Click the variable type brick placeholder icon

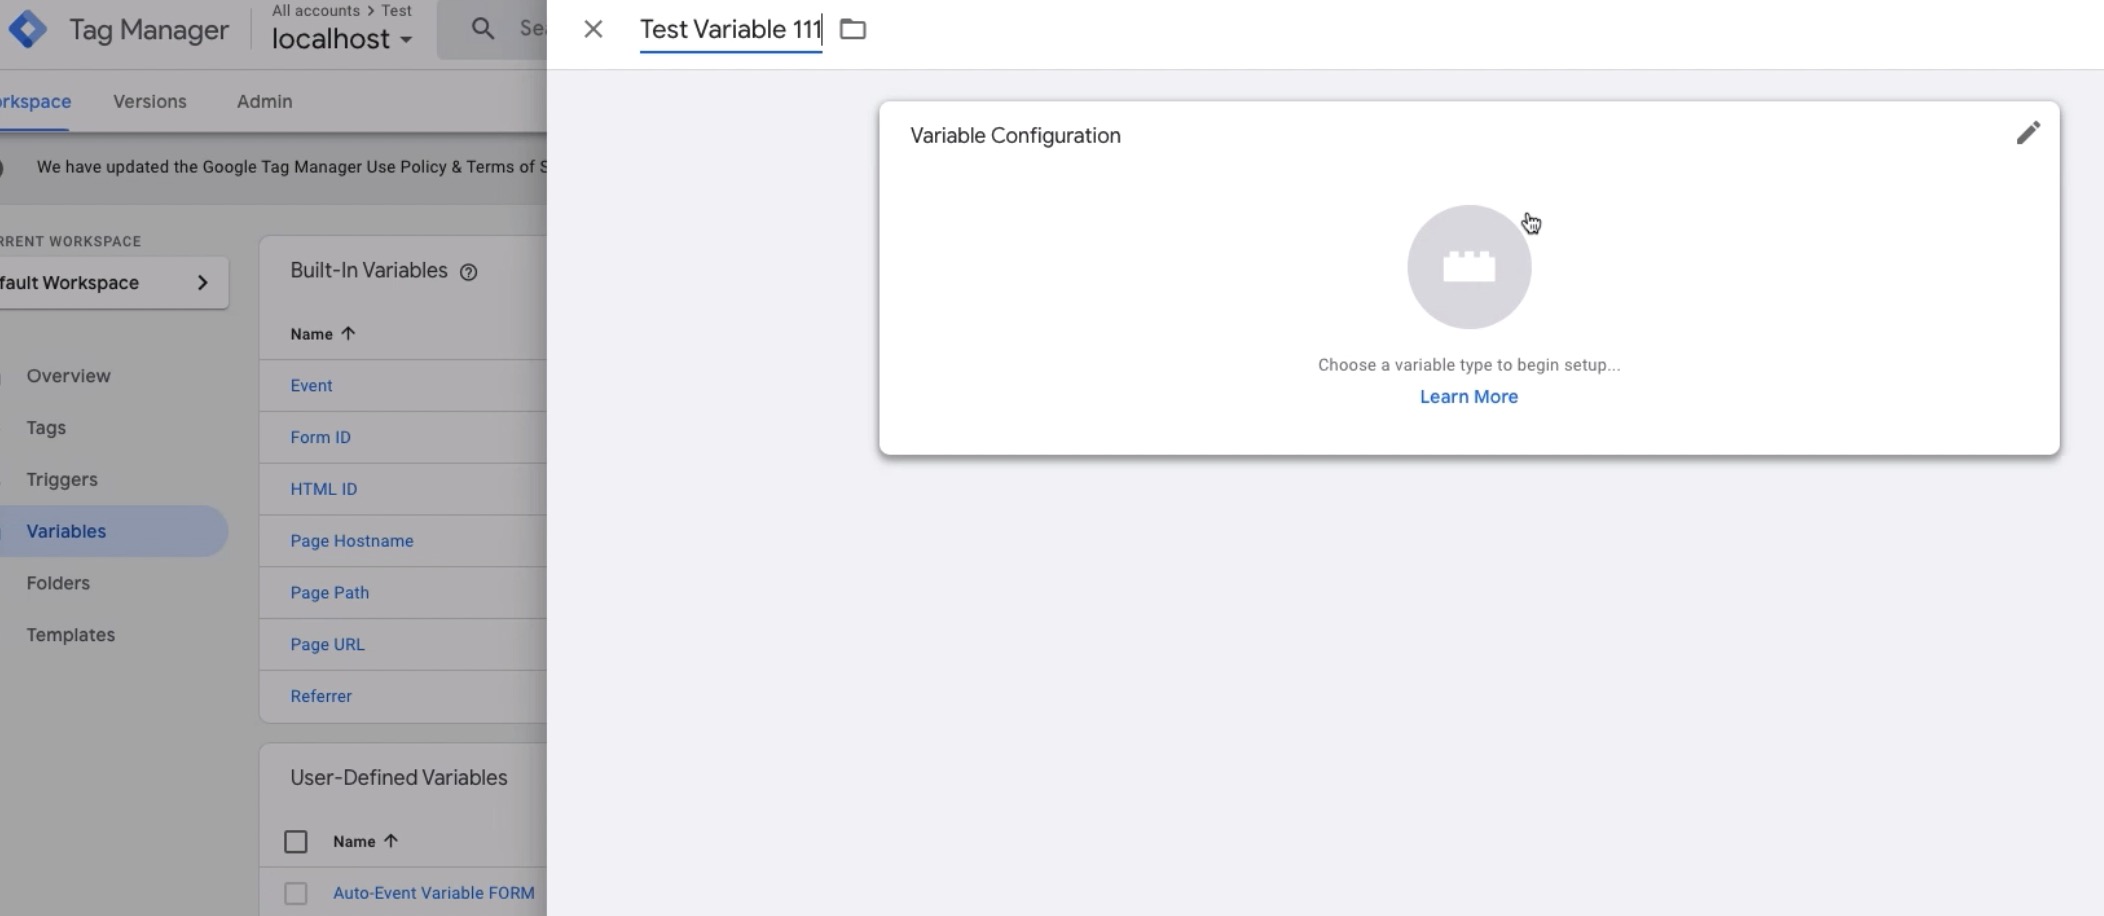(x=1468, y=267)
